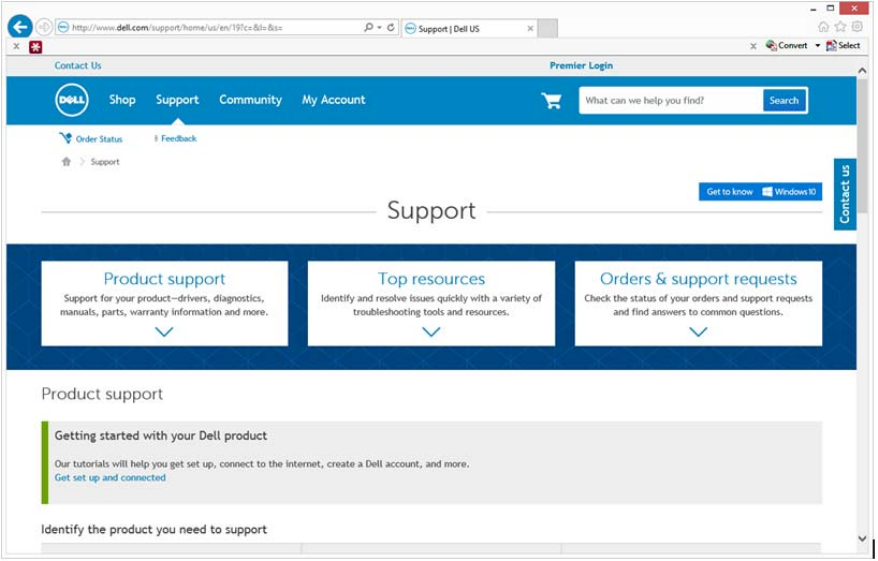Click the 'What can we help you find?' box
This screenshot has height=561, width=878.
pyautogui.click(x=671, y=101)
